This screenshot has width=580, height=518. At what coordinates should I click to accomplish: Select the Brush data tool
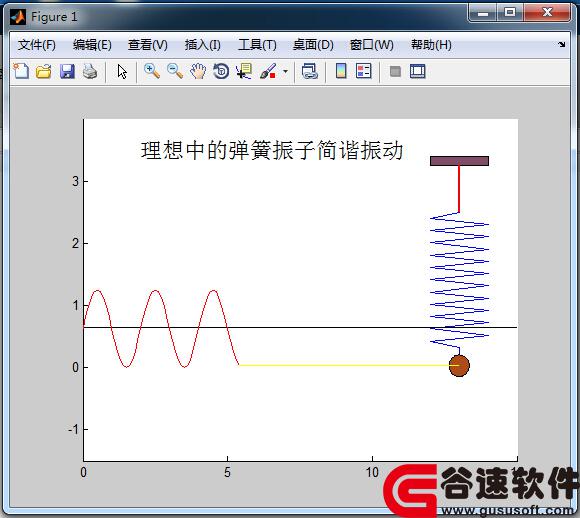point(268,71)
